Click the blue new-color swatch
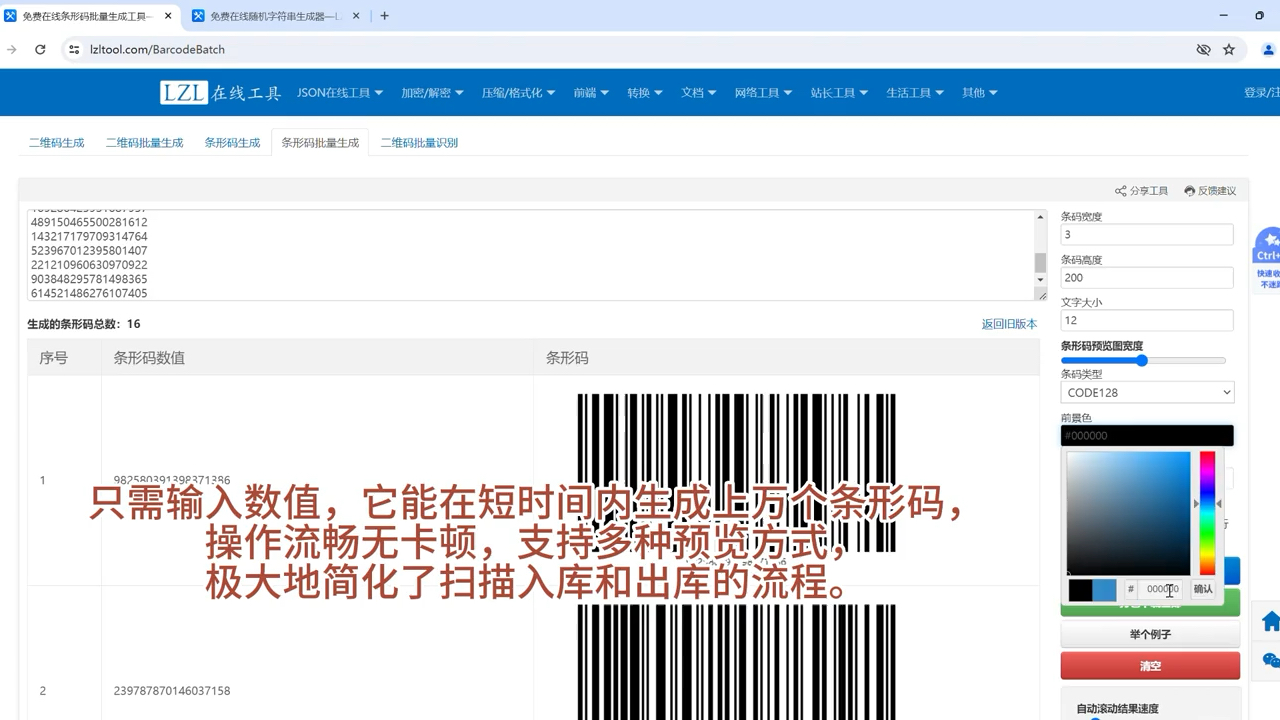This screenshot has height=720, width=1280. coord(1104,590)
